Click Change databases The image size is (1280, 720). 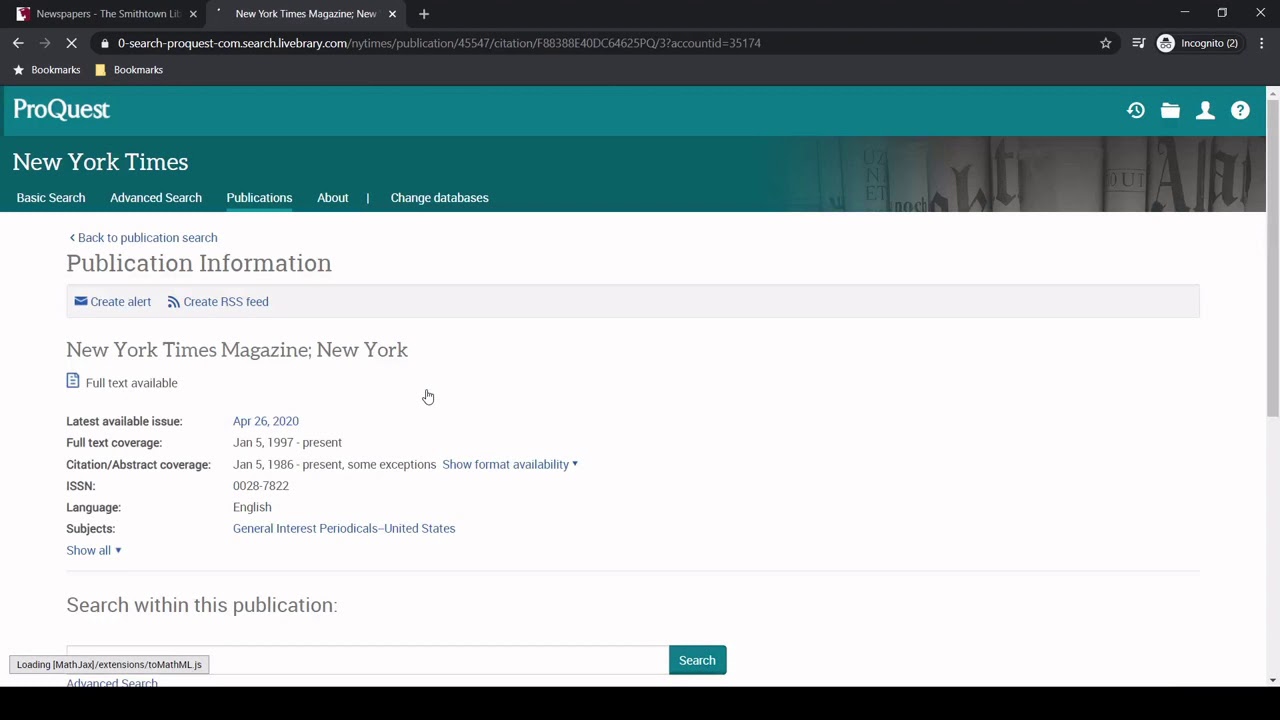point(439,198)
